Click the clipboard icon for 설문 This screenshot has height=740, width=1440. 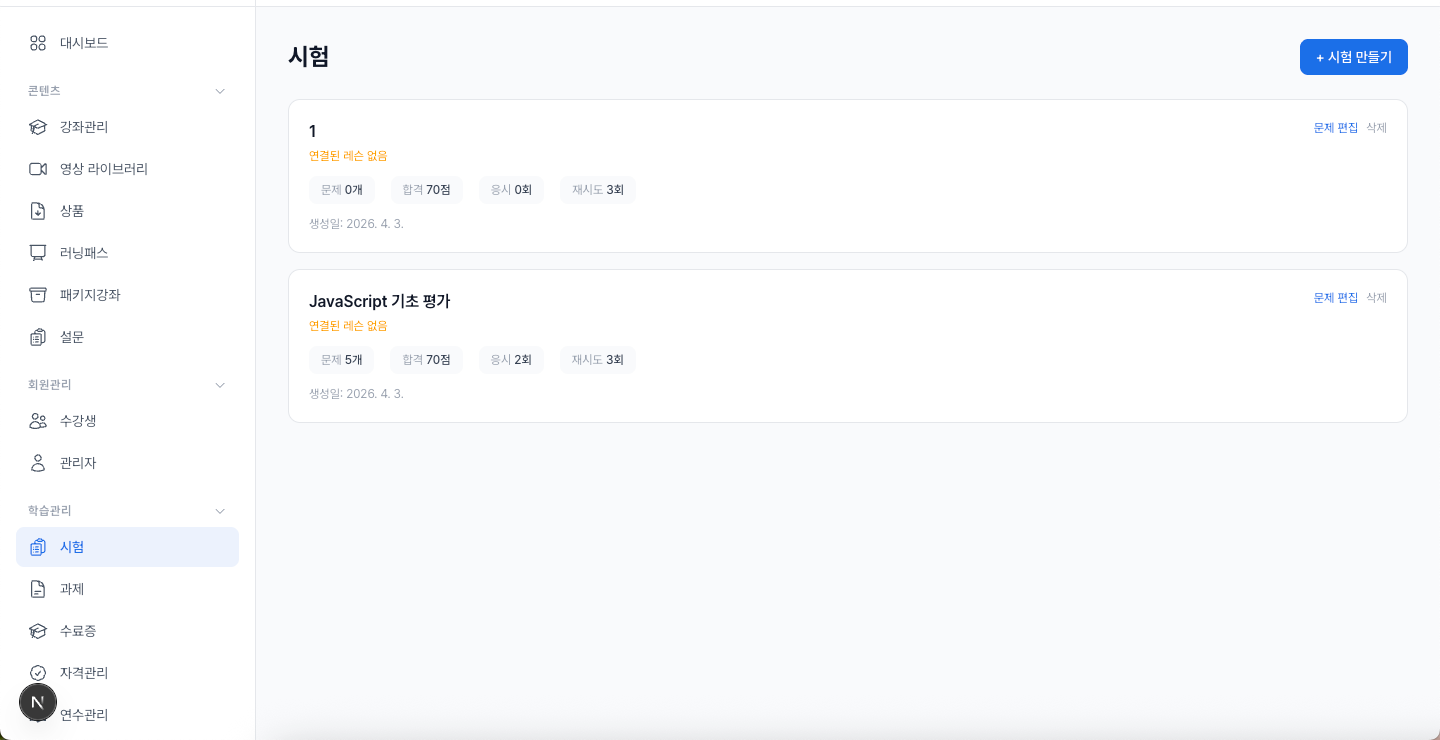38,337
